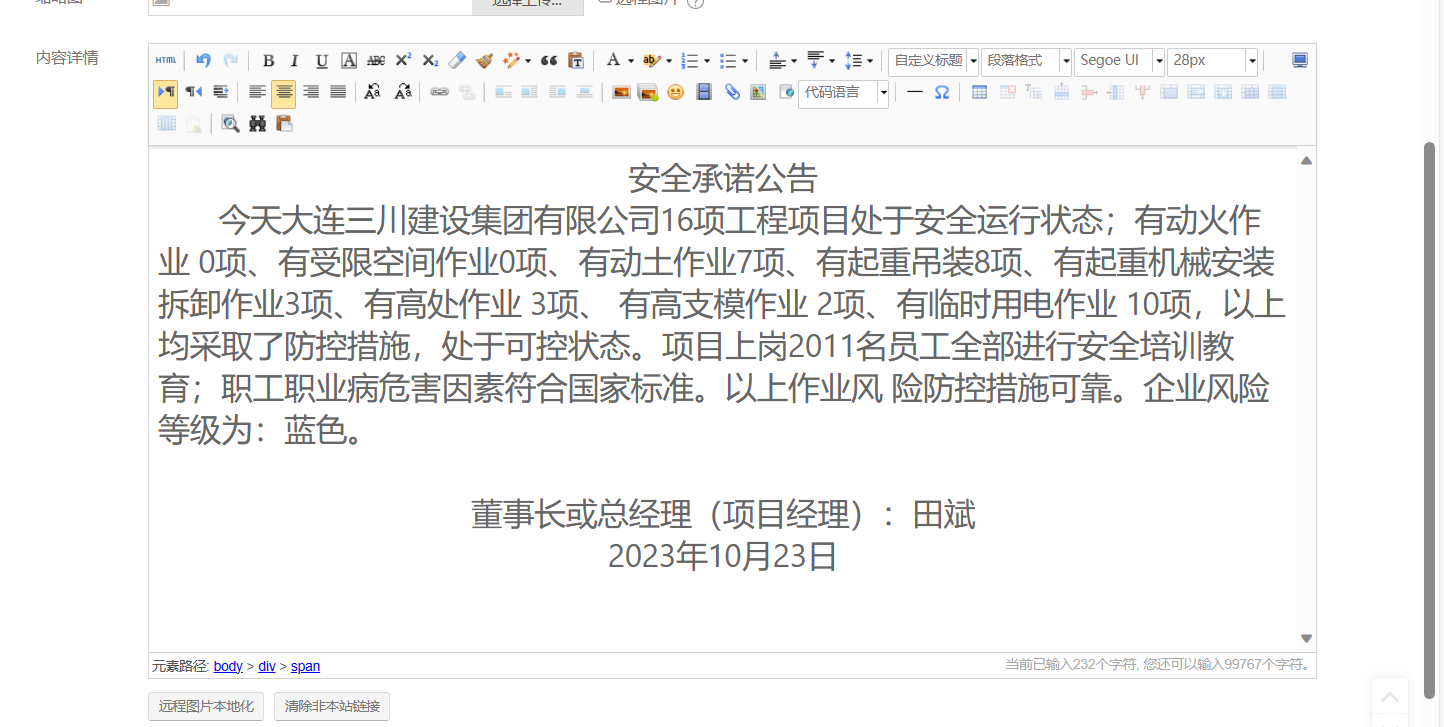This screenshot has width=1444, height=727.
Task: Expand background highlight color dropdown arrow
Action: coord(668,61)
